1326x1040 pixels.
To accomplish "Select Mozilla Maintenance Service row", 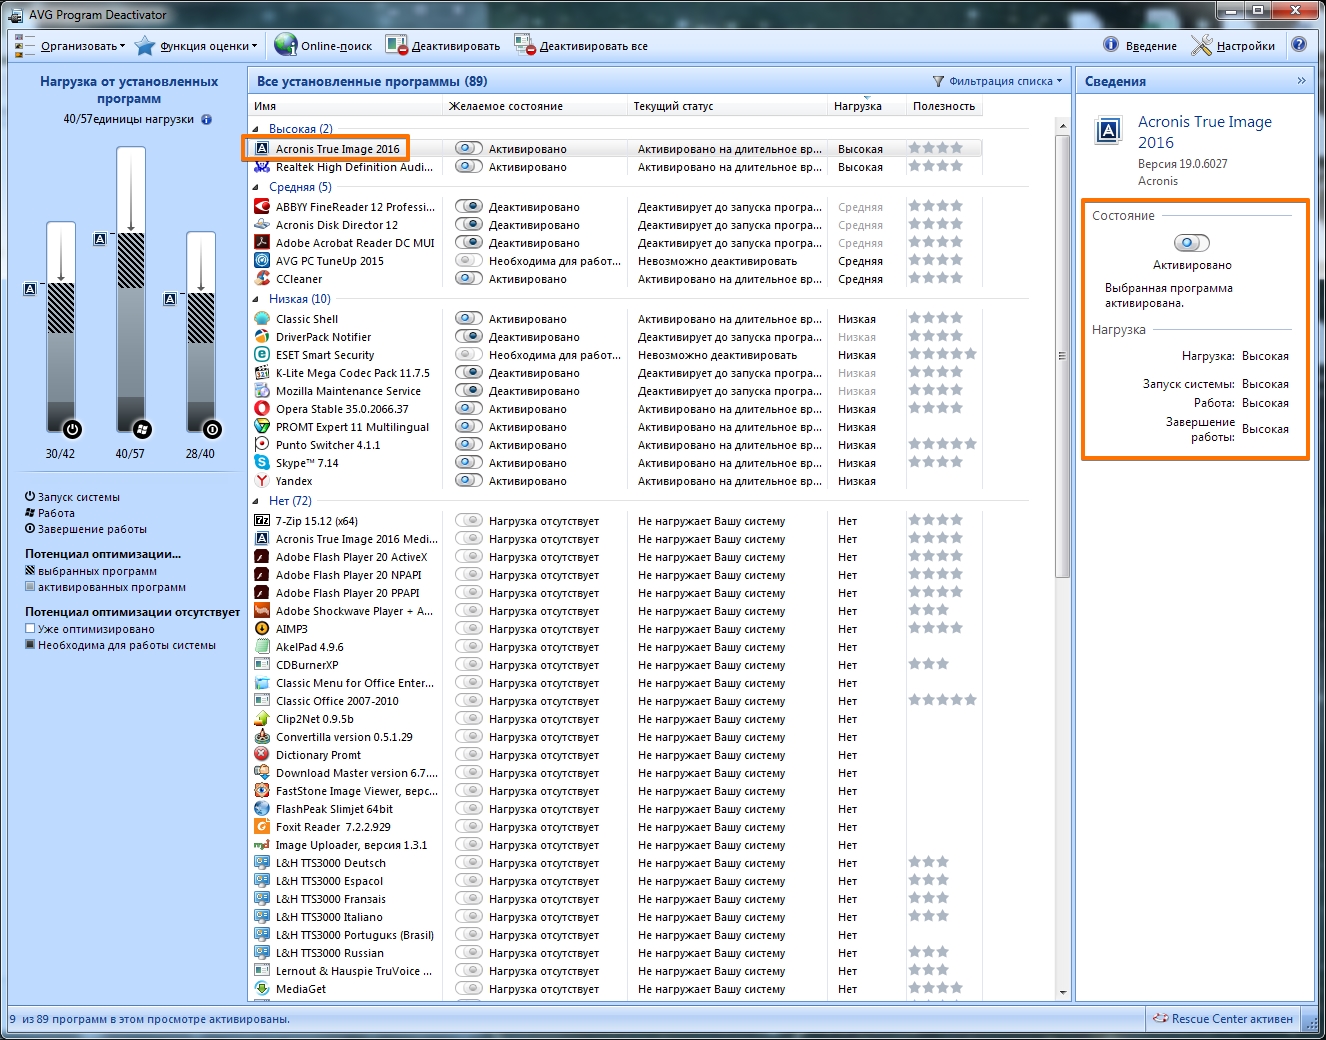I will point(348,391).
